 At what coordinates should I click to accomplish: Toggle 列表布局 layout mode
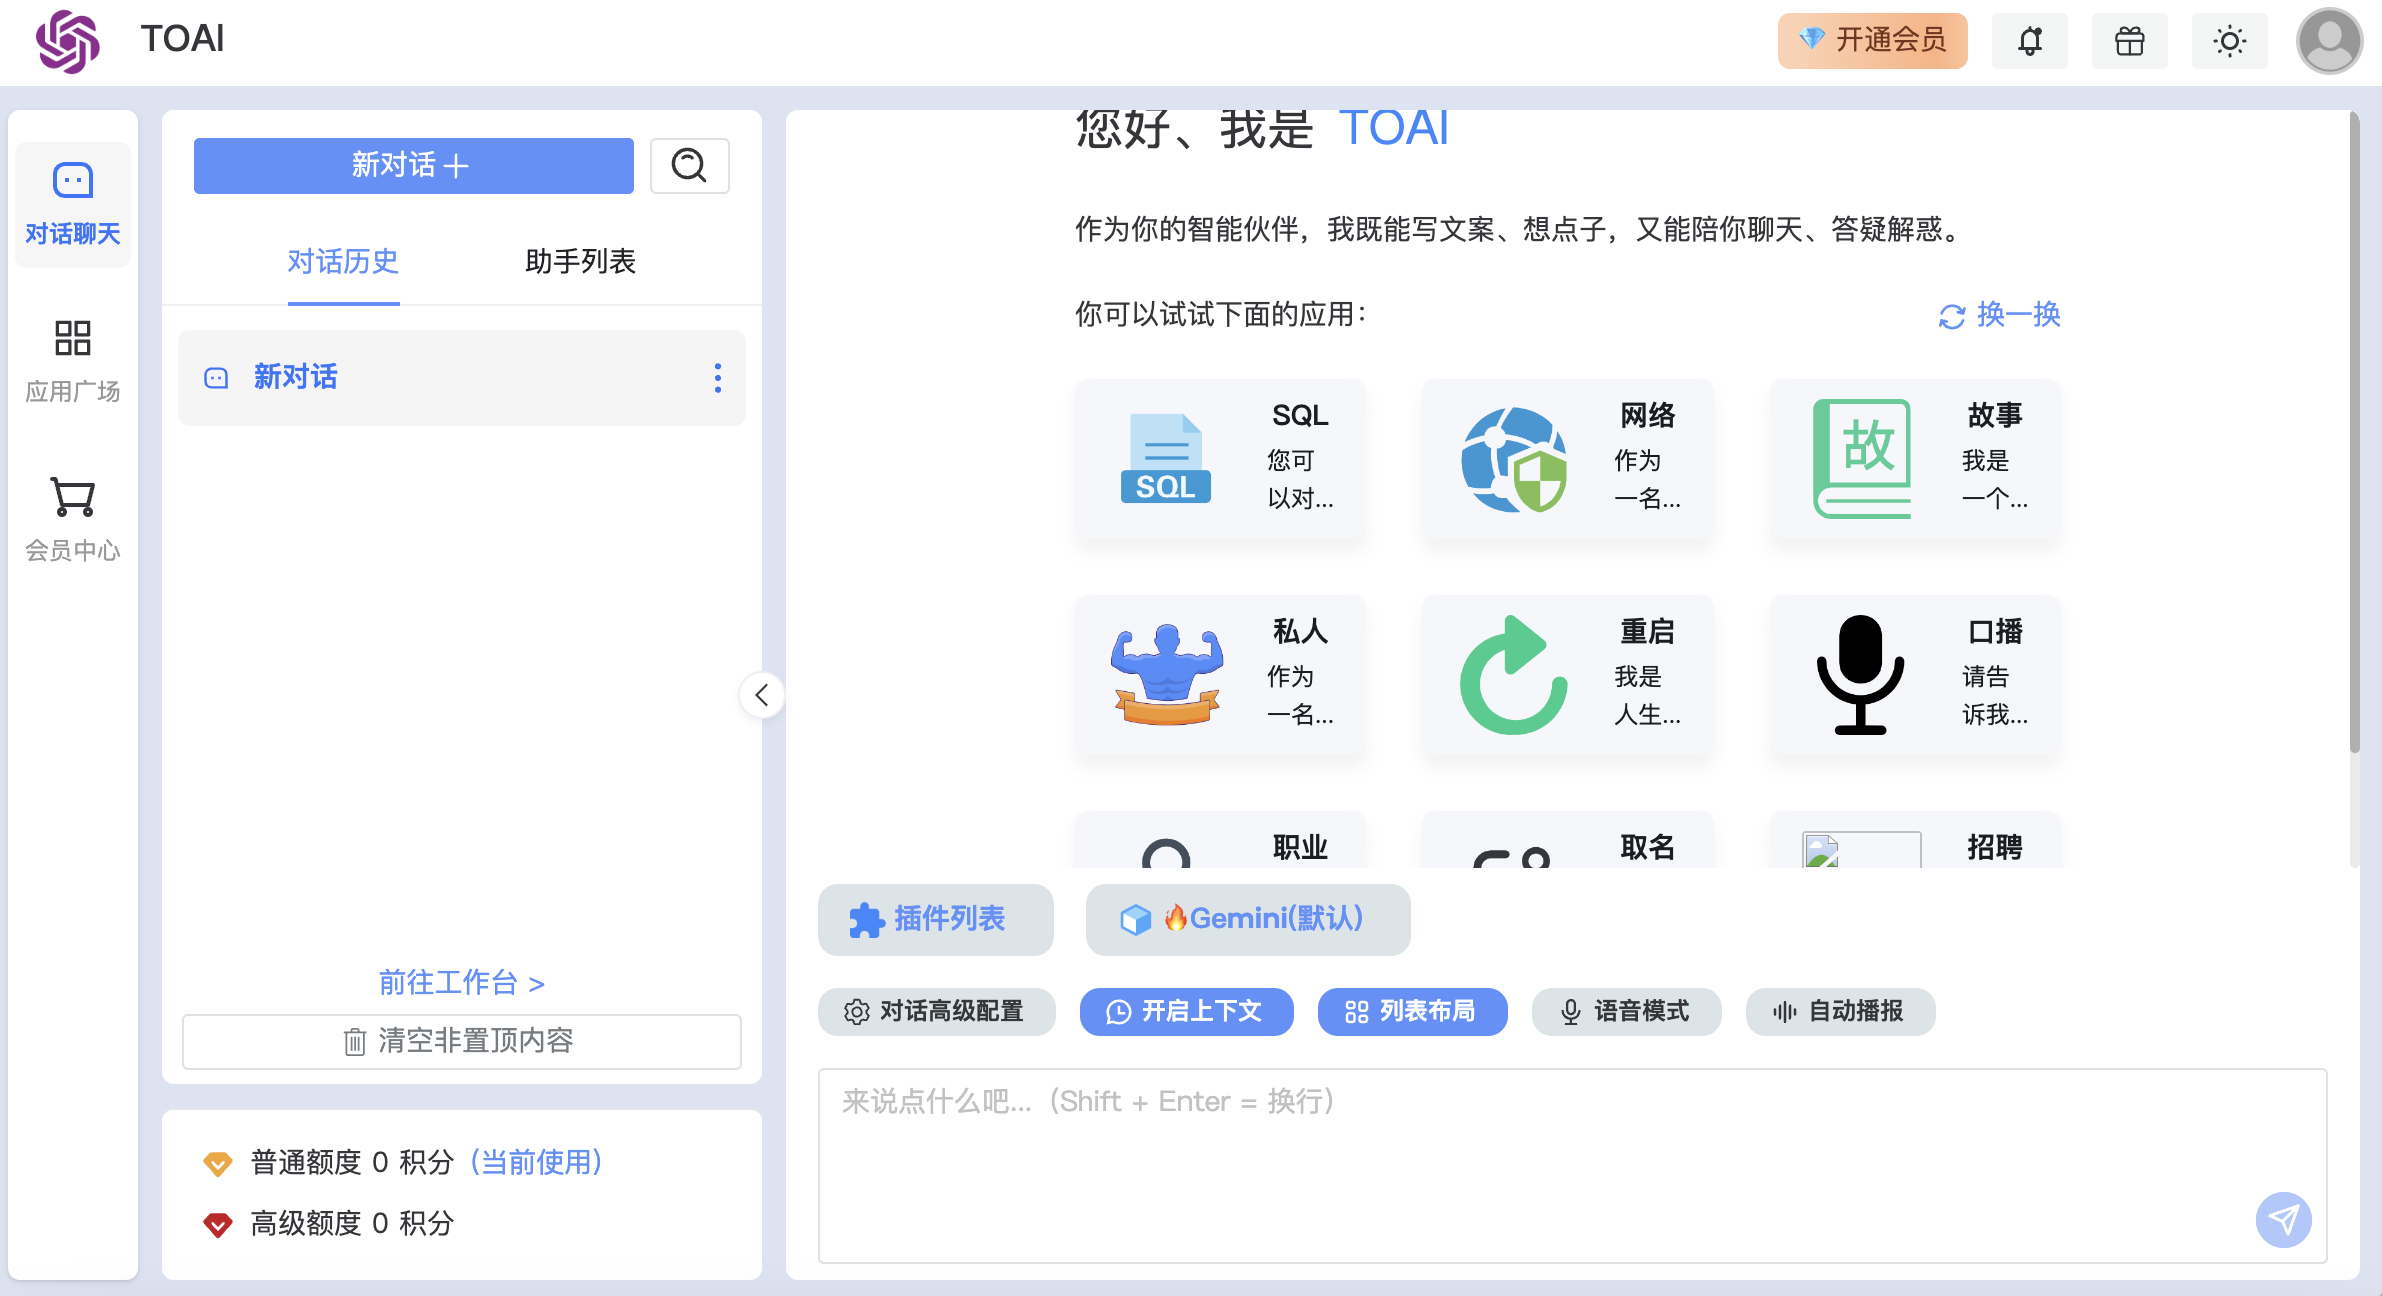(1412, 1011)
